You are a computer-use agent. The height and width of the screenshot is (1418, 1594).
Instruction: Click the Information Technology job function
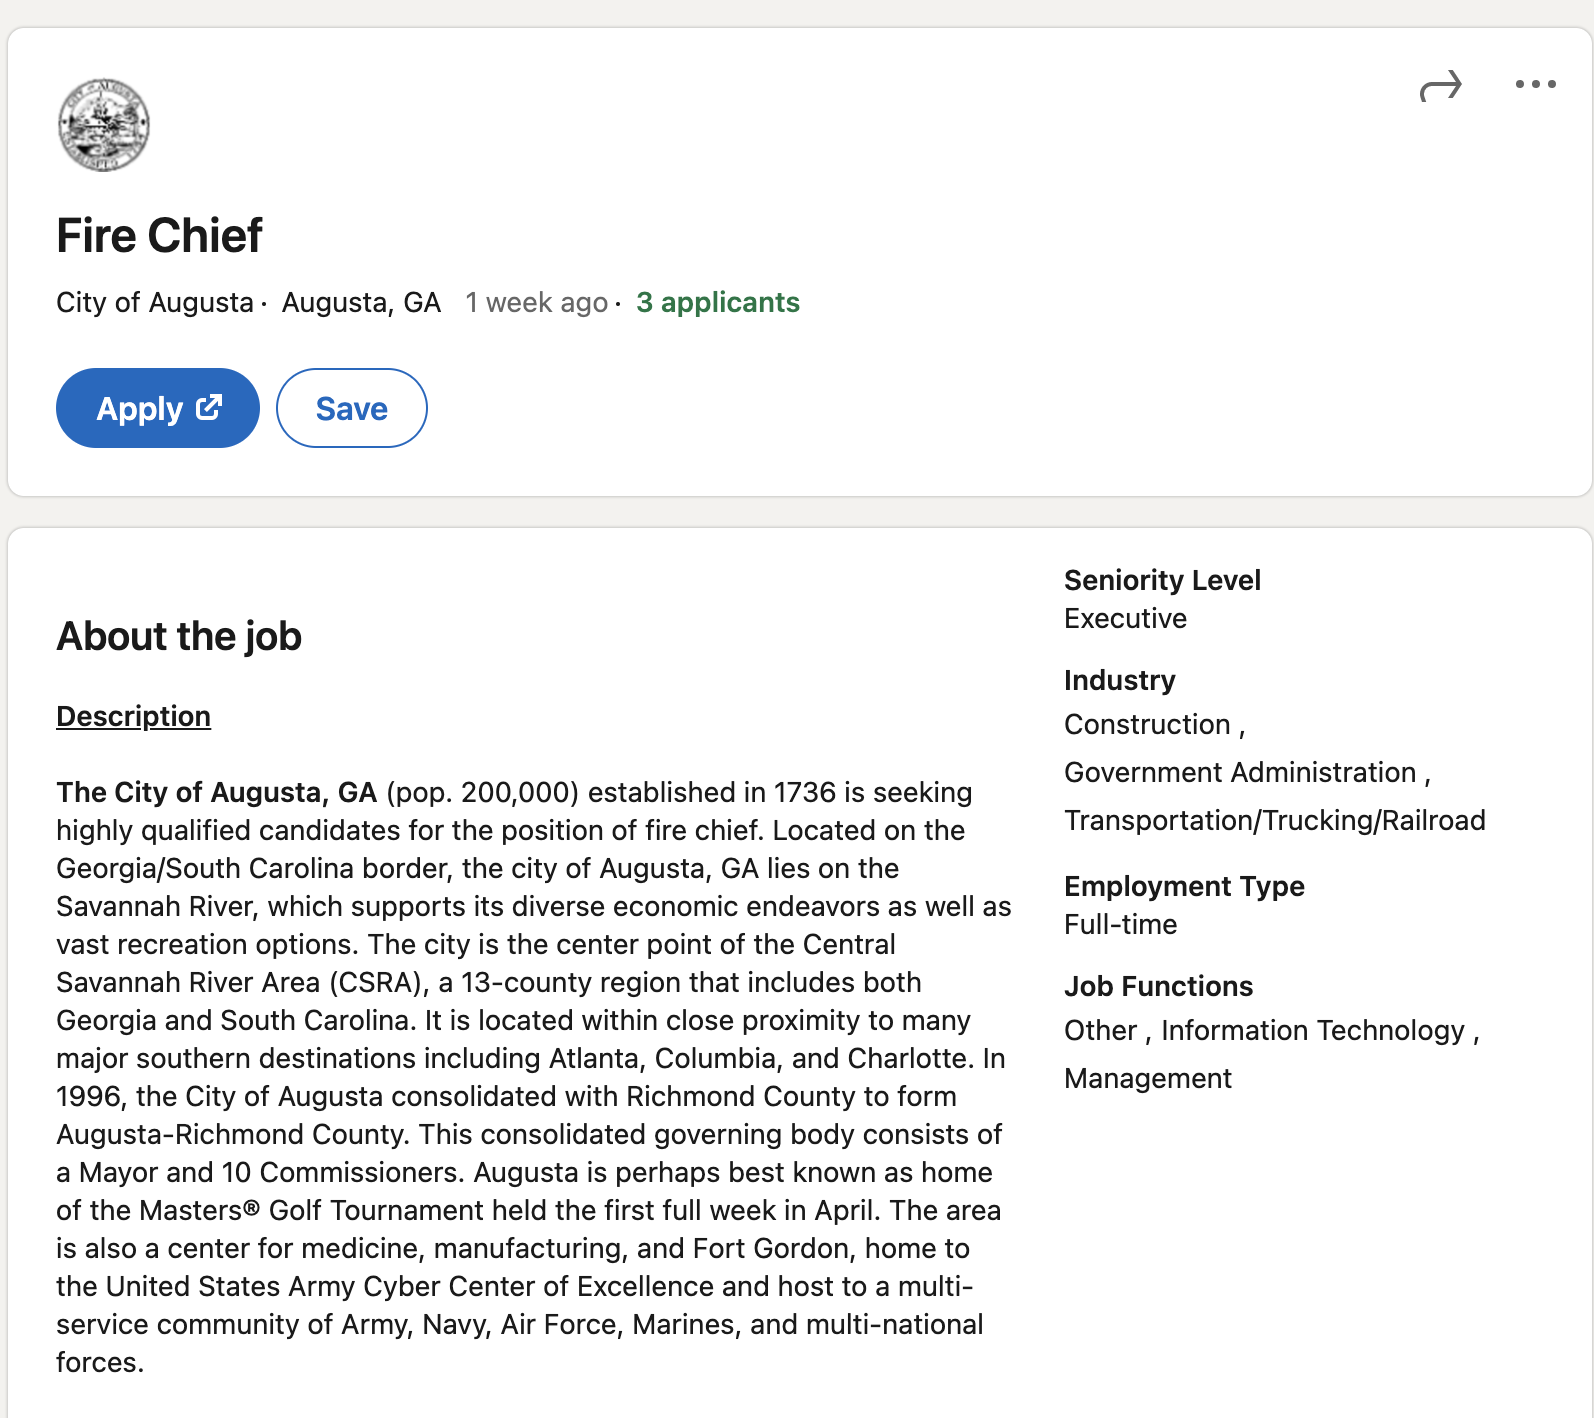click(1313, 1030)
